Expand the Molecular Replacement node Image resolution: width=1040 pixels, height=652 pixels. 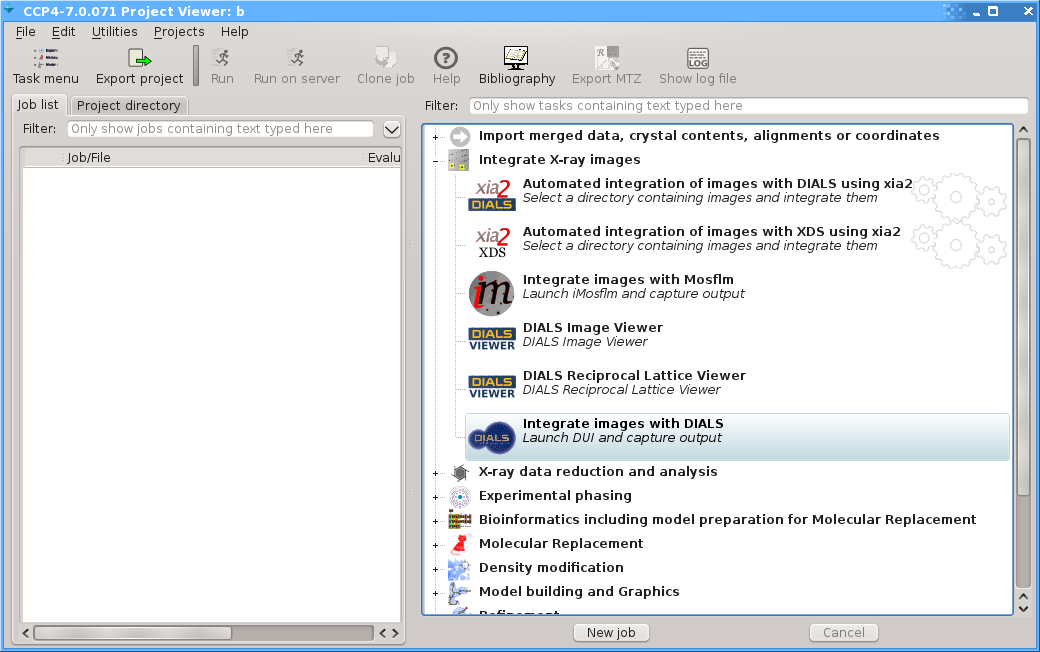coord(436,545)
